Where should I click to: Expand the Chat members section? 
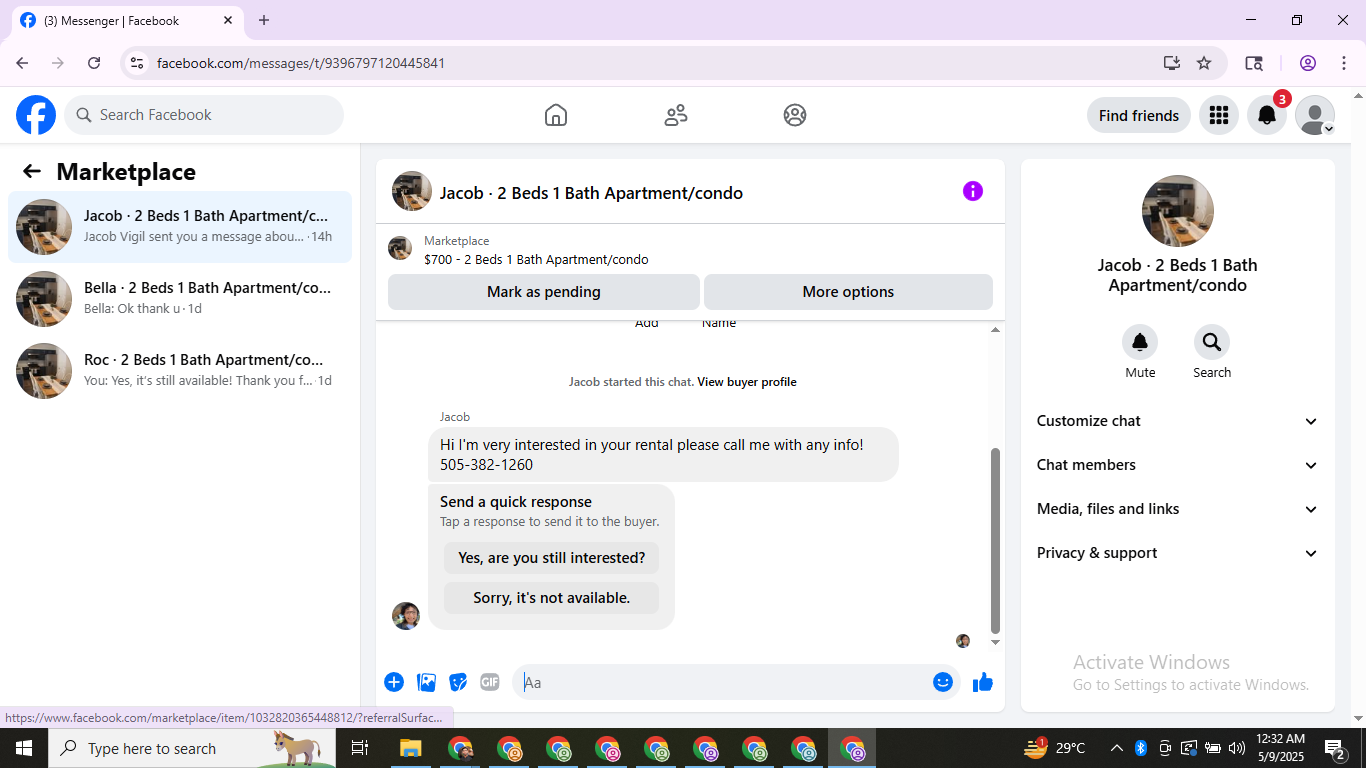(x=1178, y=465)
